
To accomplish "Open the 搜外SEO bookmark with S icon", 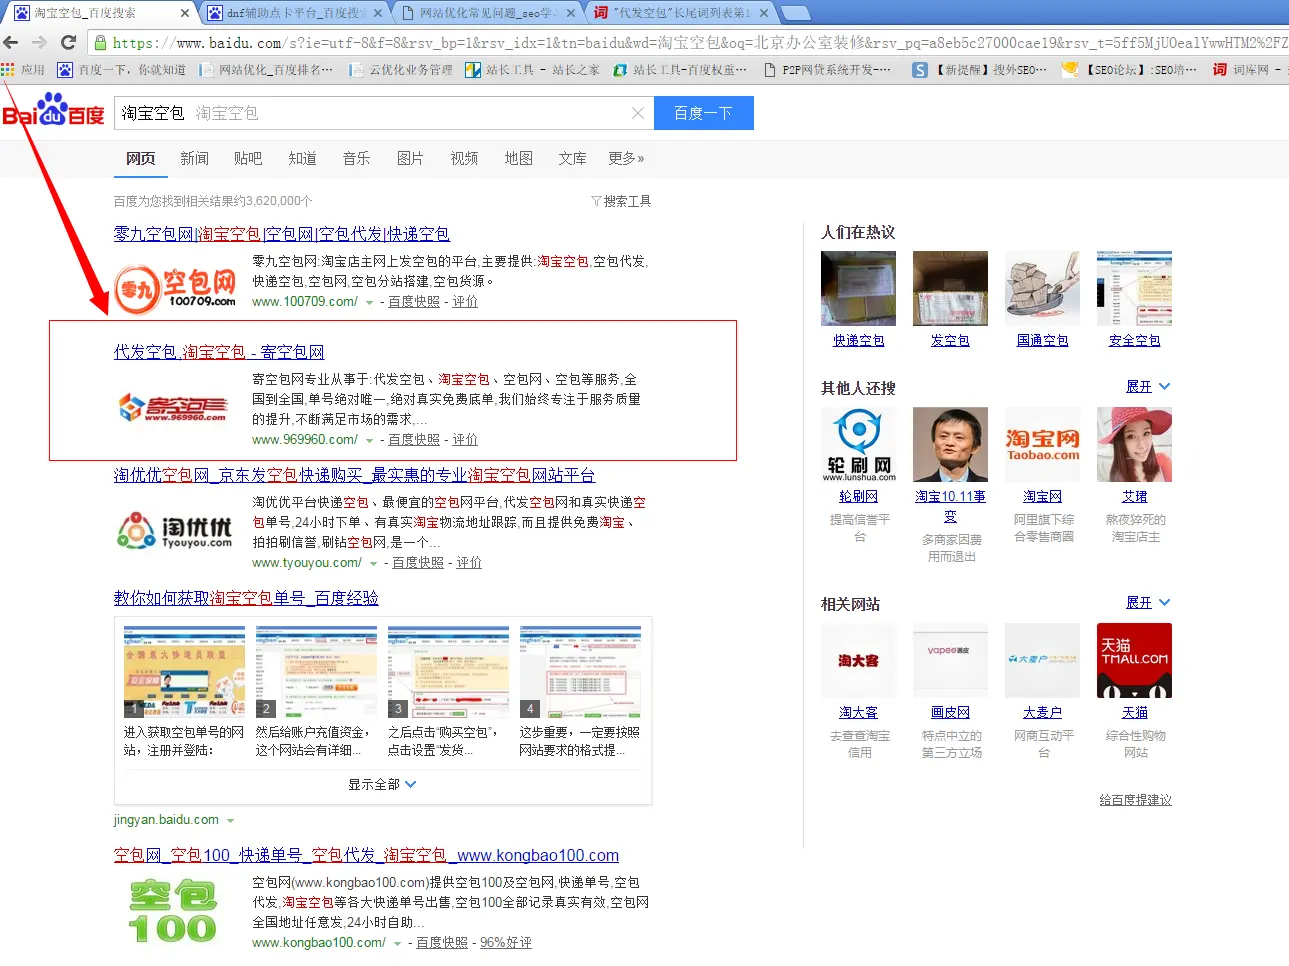I will click(979, 69).
